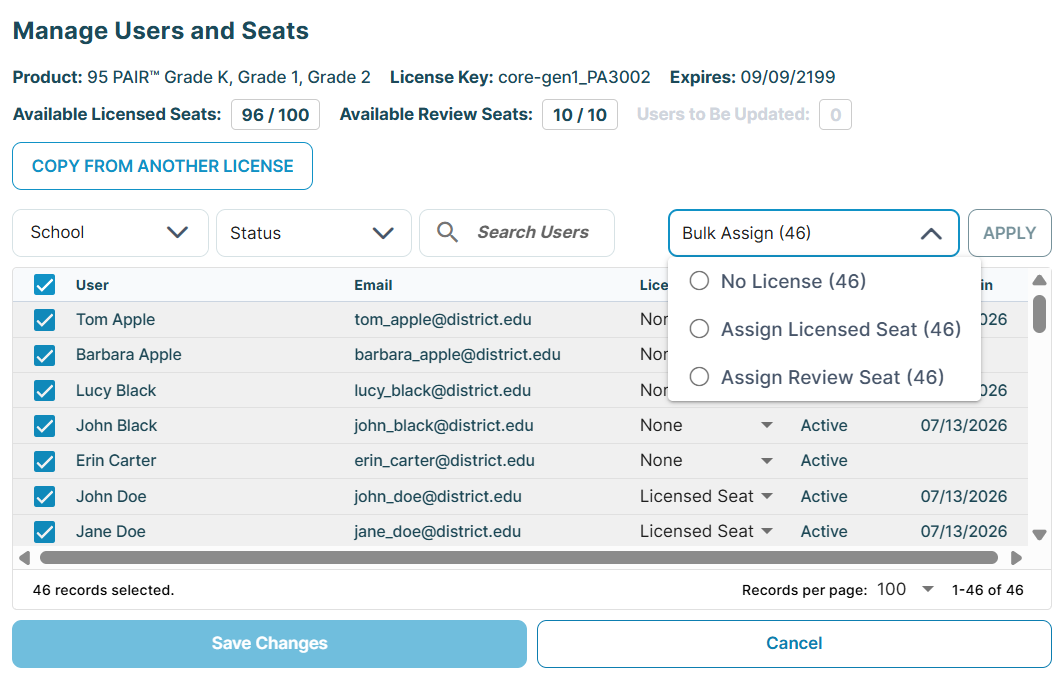Screen dimensions: 1064x683
Task: Click the Search Users input field
Action: coord(517,233)
